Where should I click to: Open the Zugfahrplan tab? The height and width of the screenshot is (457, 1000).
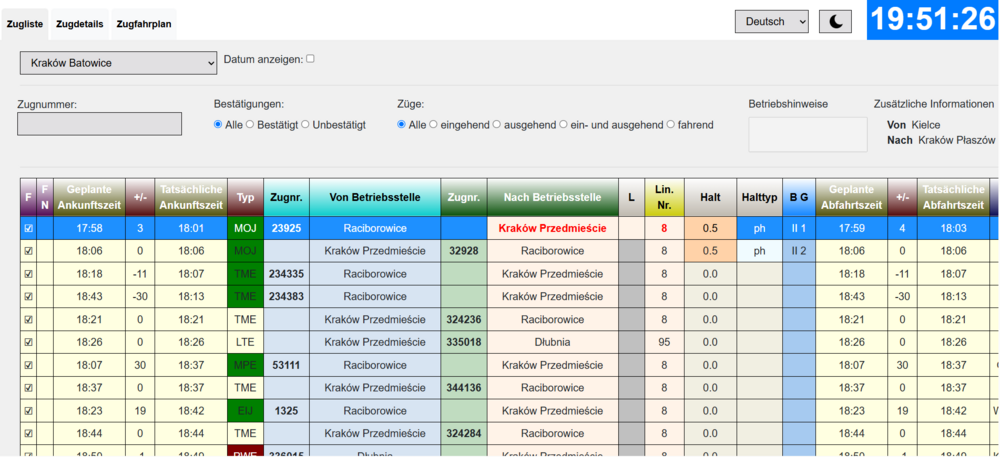(143, 23)
